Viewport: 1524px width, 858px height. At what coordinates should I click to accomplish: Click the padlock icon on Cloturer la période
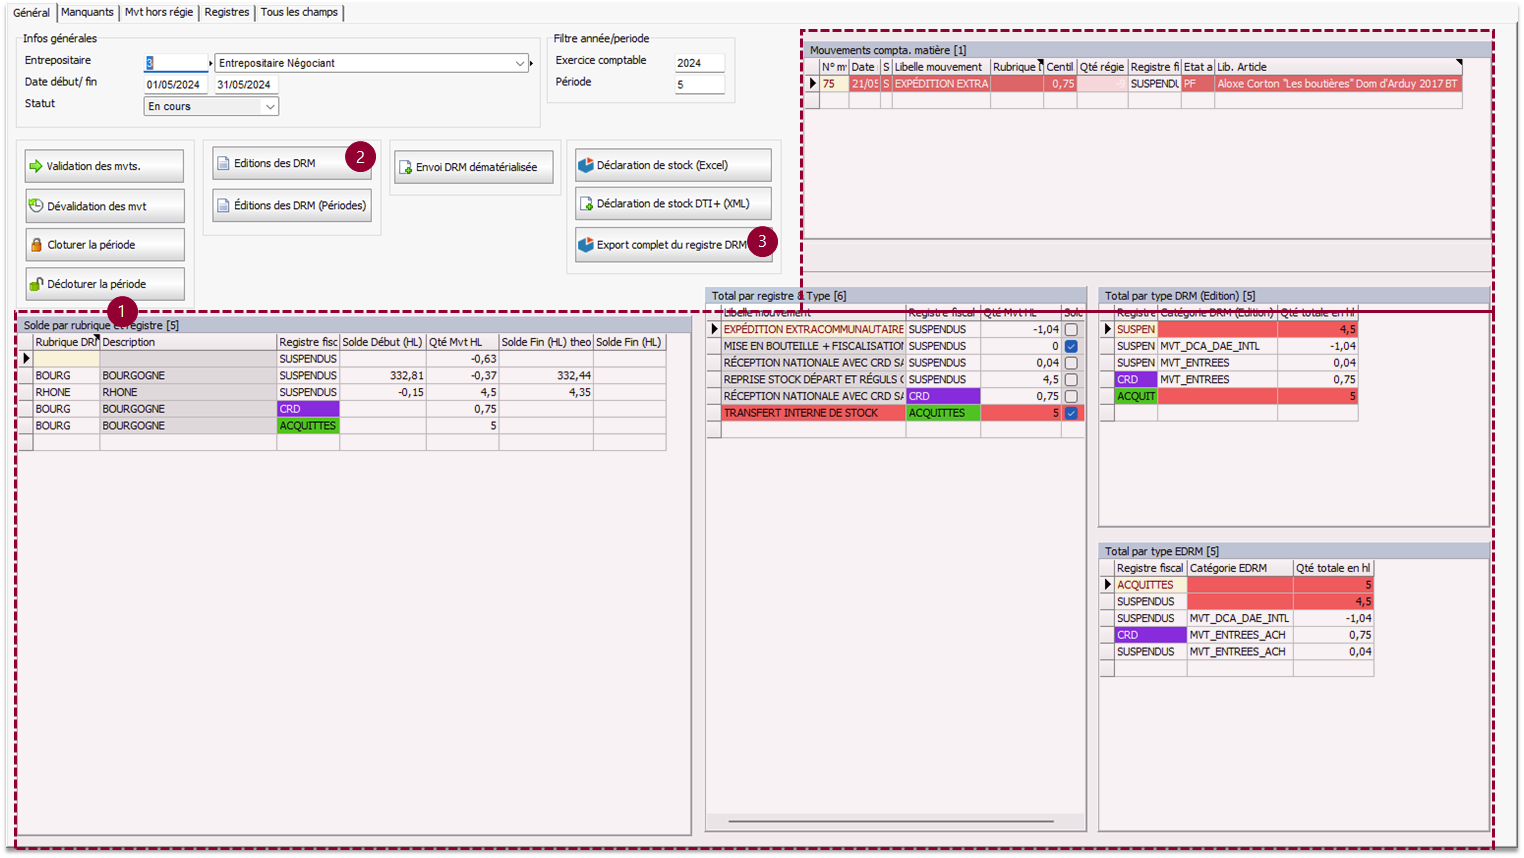point(37,245)
